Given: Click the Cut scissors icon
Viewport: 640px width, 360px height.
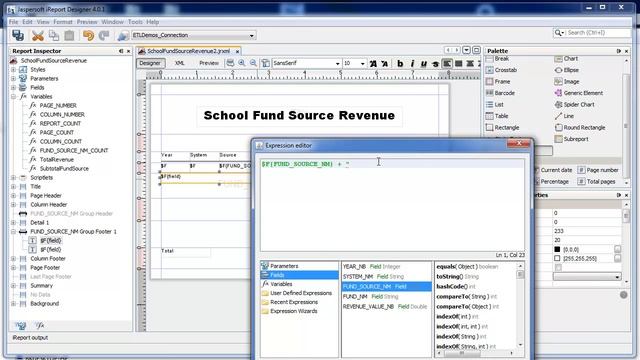Looking at the screenshot, I should (38, 36).
